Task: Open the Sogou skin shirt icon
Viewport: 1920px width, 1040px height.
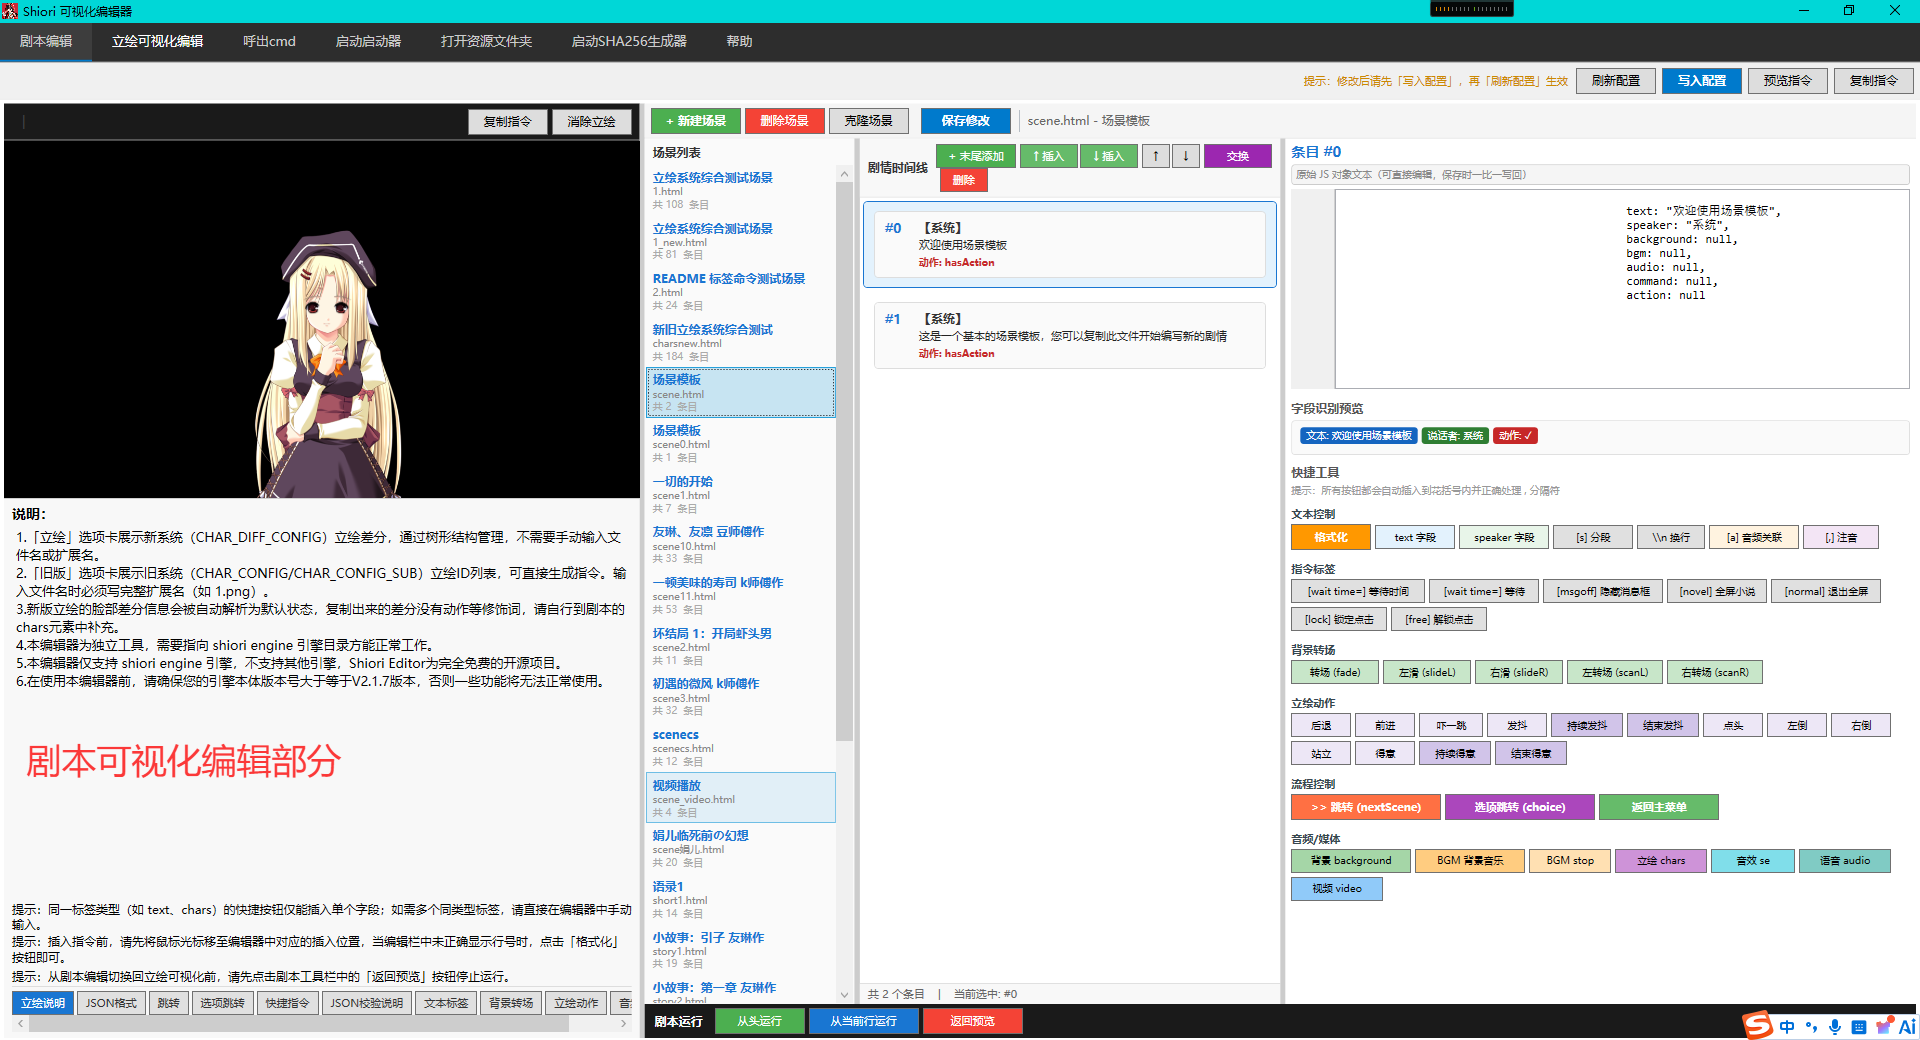Action: [x=1884, y=1026]
